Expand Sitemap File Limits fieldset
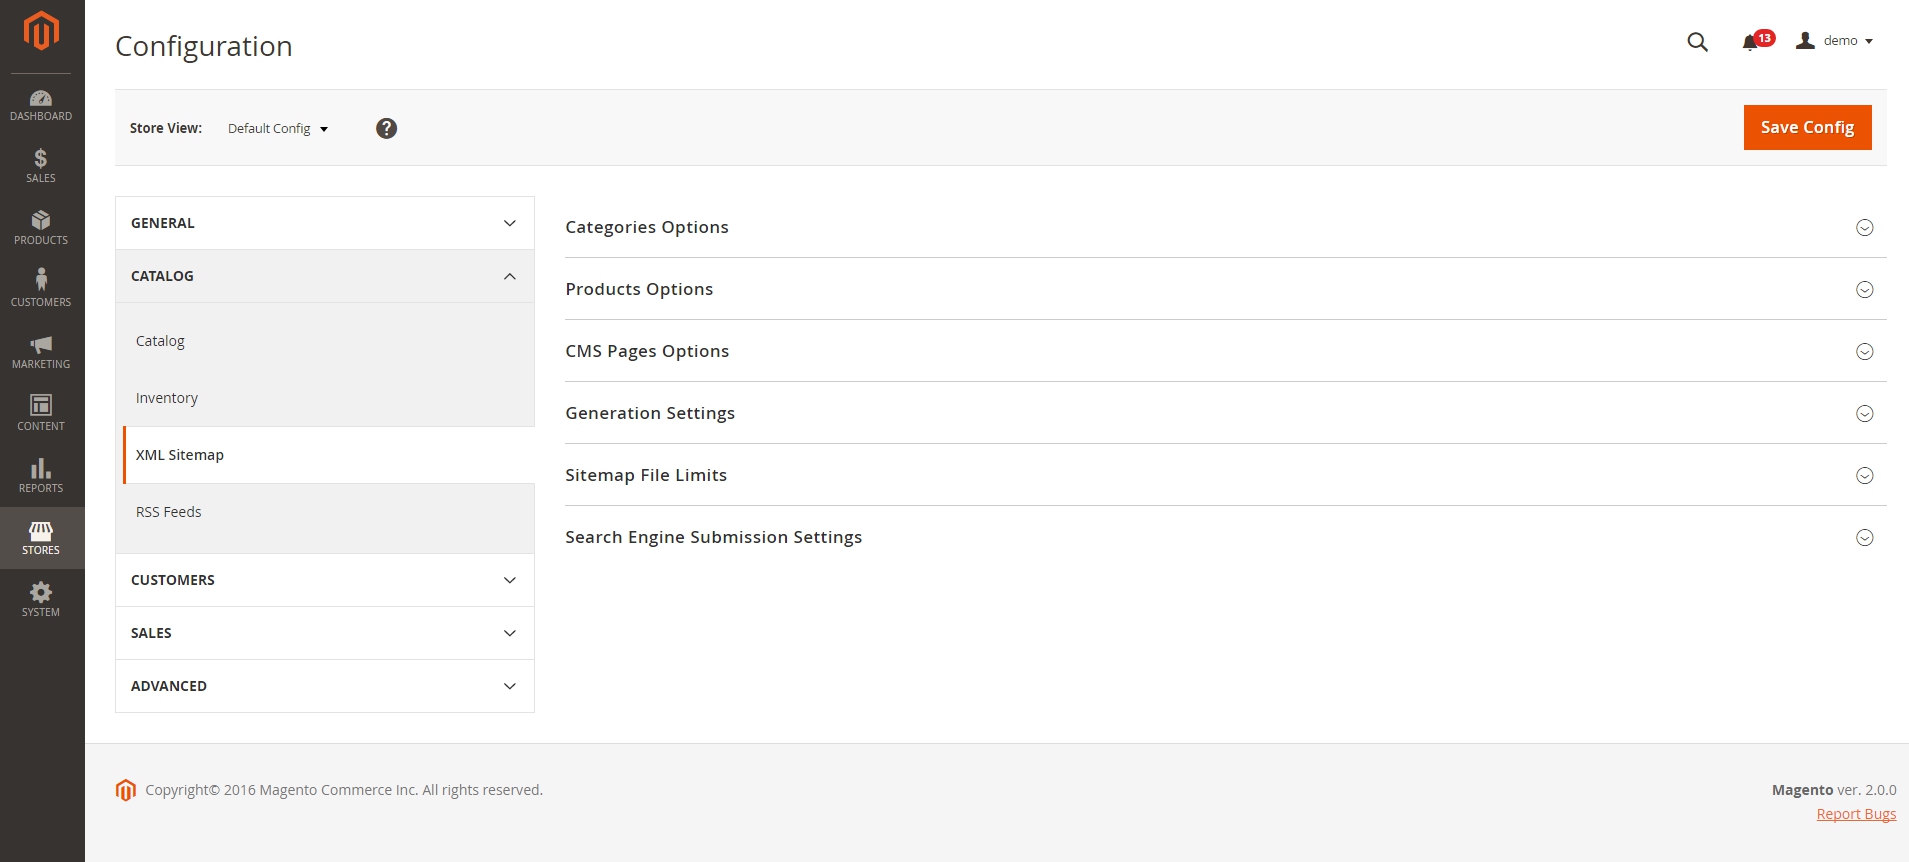1909x862 pixels. [x=1225, y=475]
